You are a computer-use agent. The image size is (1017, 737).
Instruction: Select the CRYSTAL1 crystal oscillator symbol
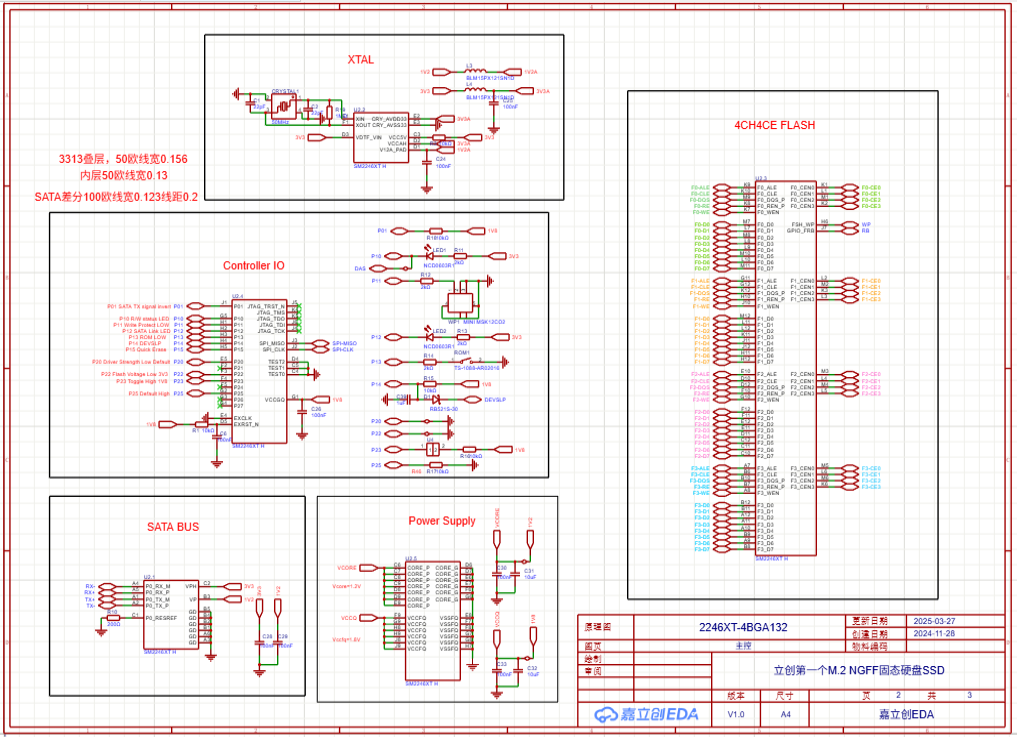[x=283, y=106]
